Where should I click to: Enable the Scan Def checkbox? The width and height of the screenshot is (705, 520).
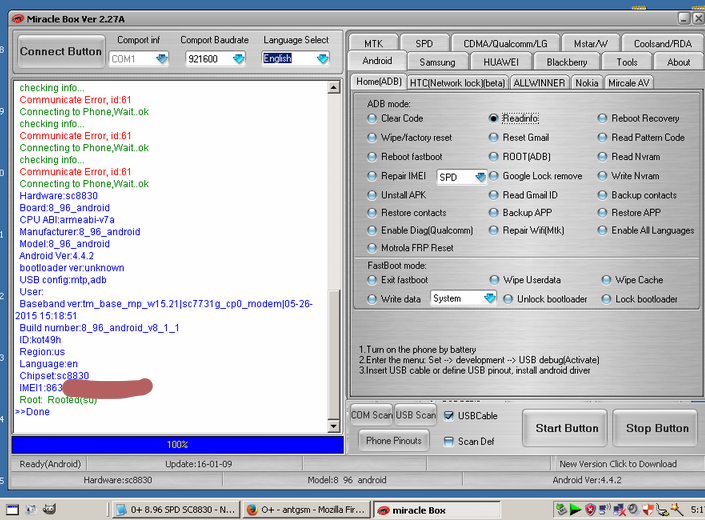pos(449,441)
